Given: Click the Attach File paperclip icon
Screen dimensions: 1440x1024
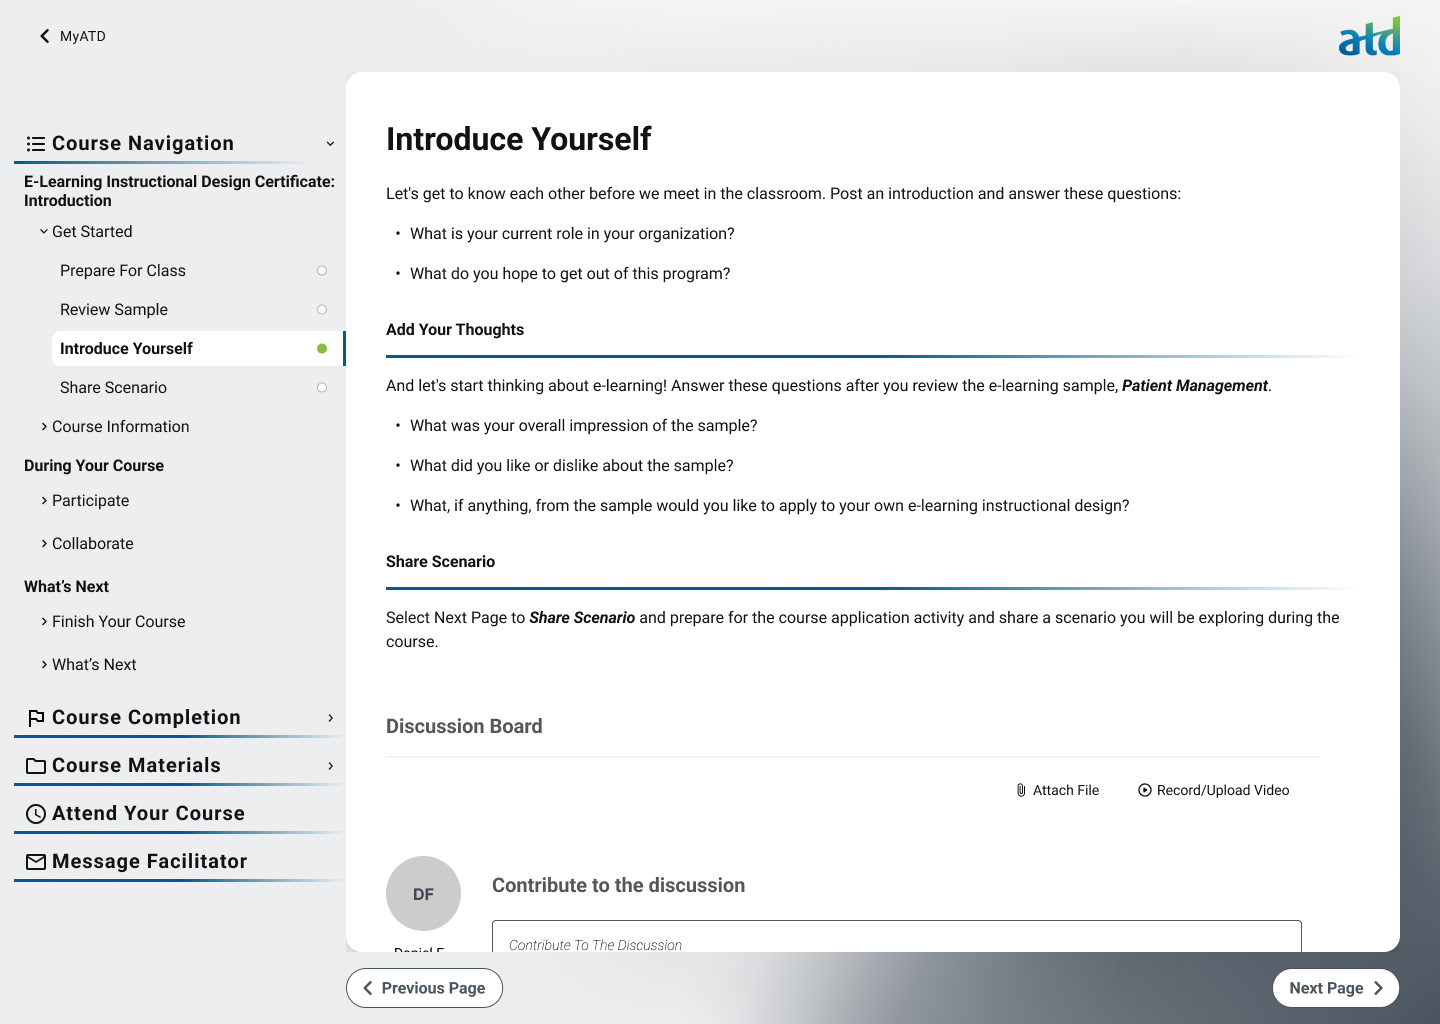Looking at the screenshot, I should [x=1021, y=790].
